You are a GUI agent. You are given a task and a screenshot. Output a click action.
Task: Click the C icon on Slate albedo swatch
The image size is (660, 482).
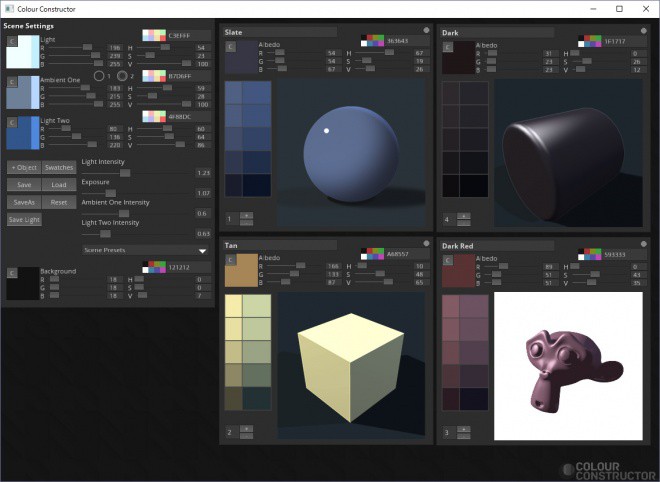[230, 46]
